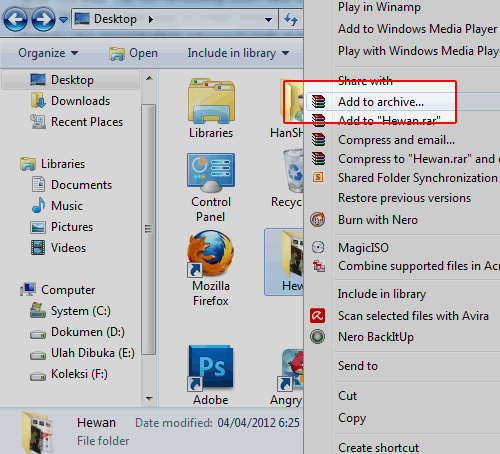Click the Open toolbar button

(133, 53)
